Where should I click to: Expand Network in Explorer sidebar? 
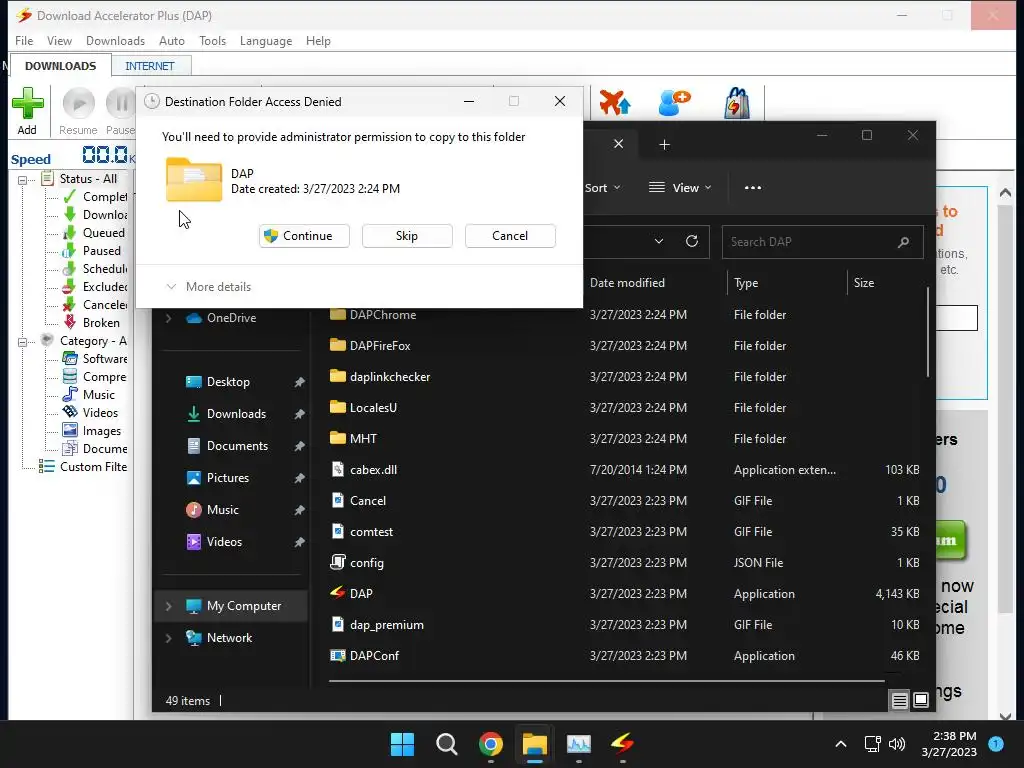click(x=168, y=638)
